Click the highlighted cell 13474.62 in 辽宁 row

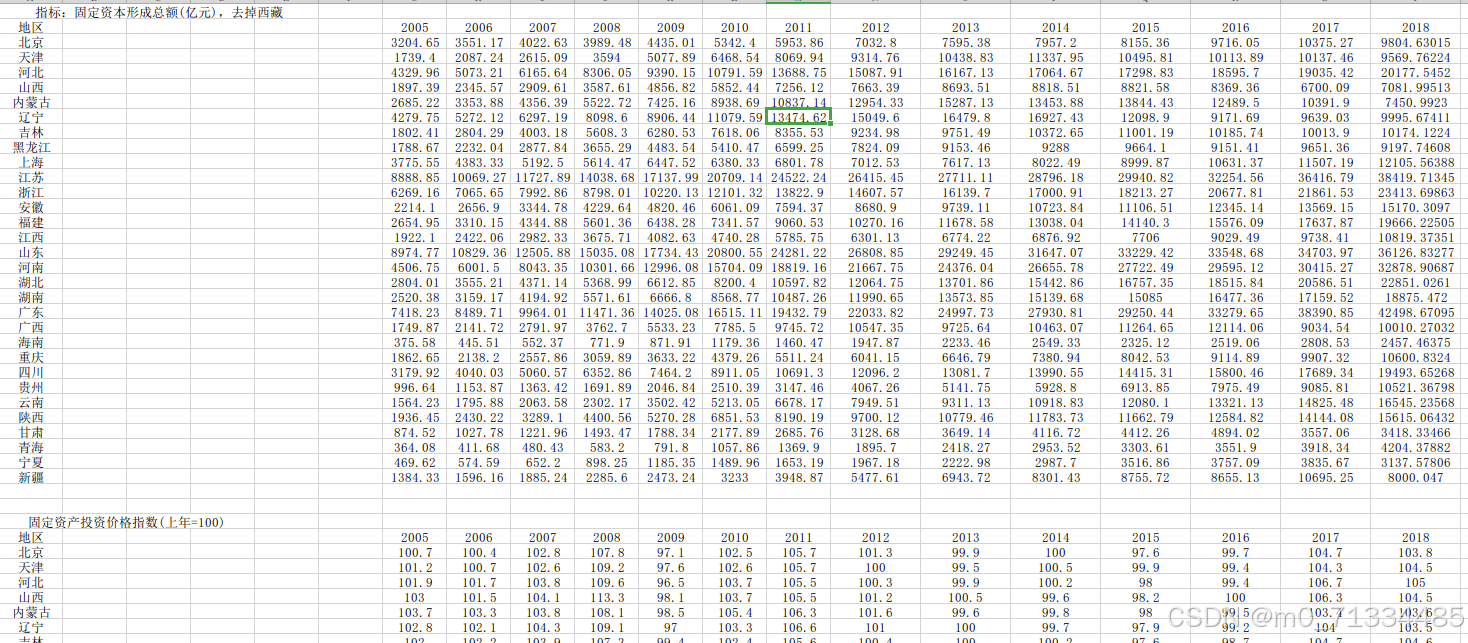coord(798,117)
